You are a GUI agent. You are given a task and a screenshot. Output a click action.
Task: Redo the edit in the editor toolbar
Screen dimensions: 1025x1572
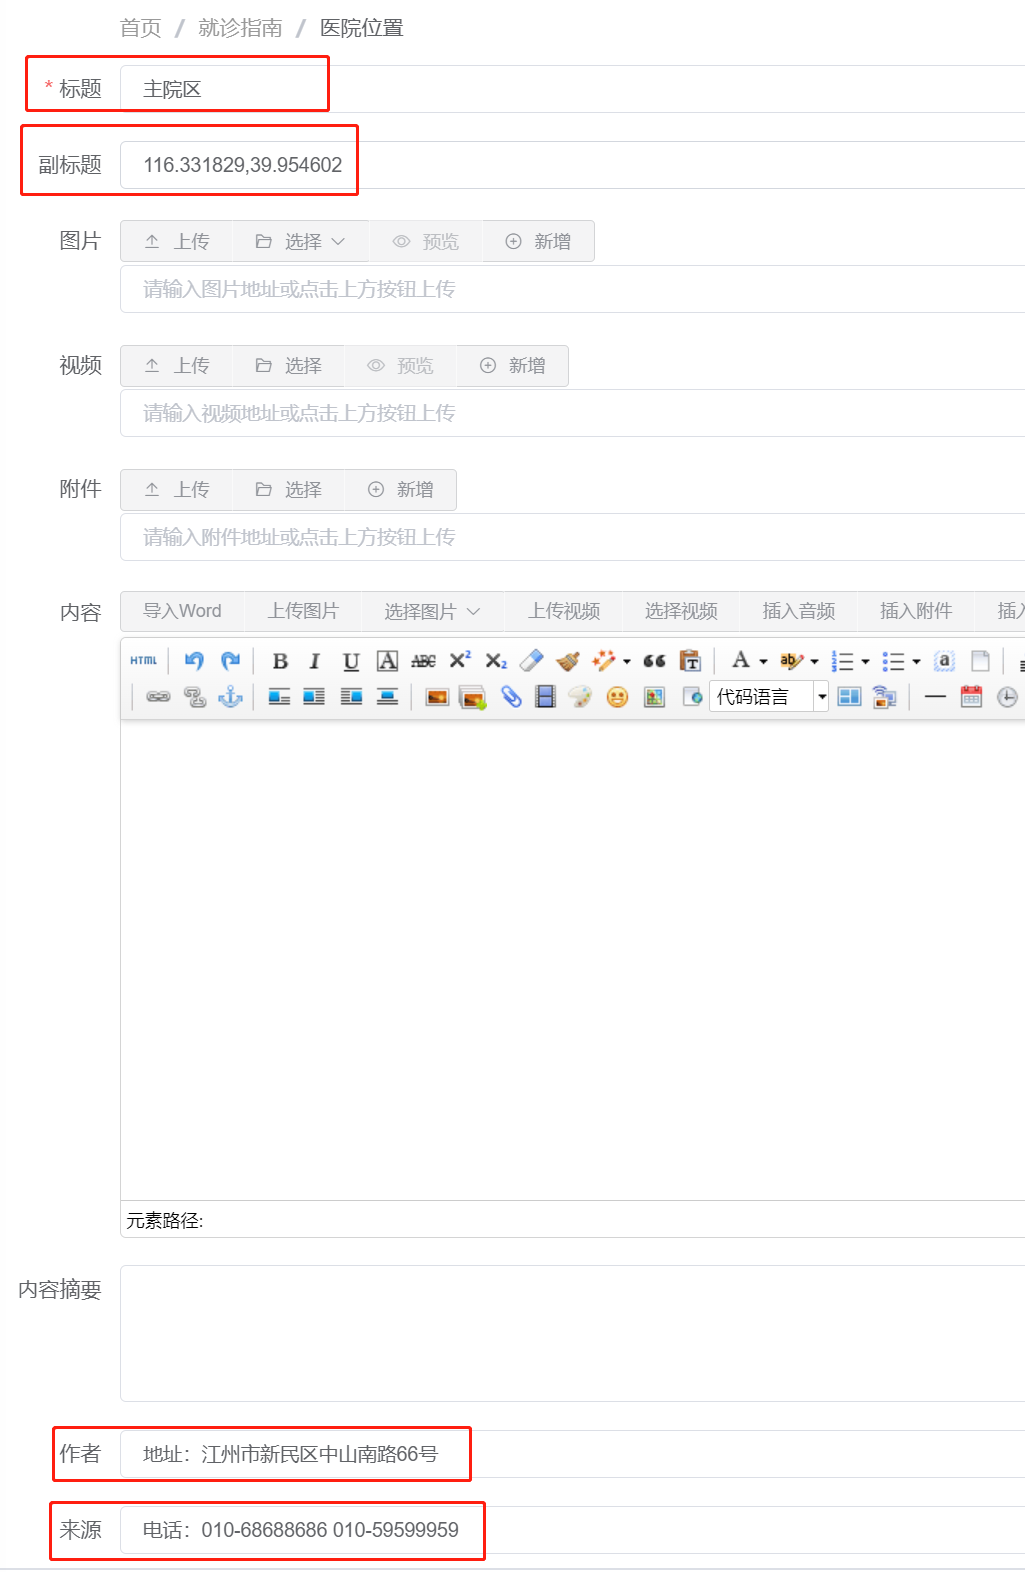[x=231, y=661]
